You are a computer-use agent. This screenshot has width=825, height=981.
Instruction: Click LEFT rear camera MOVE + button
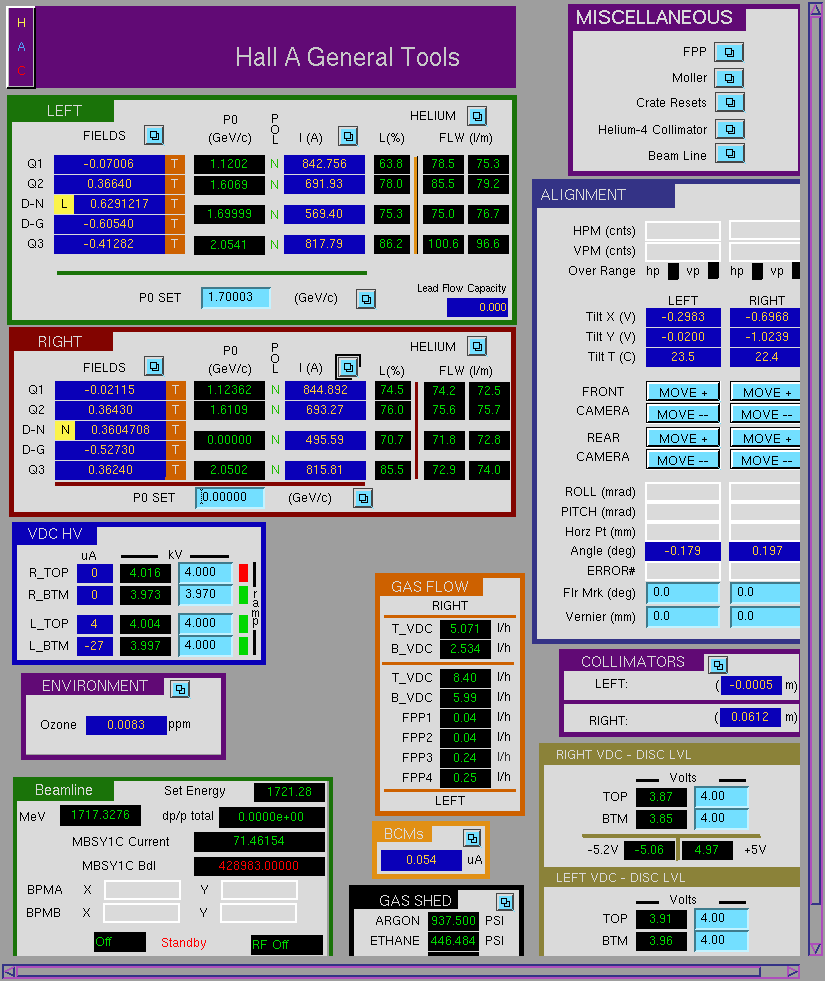[x=683, y=438]
